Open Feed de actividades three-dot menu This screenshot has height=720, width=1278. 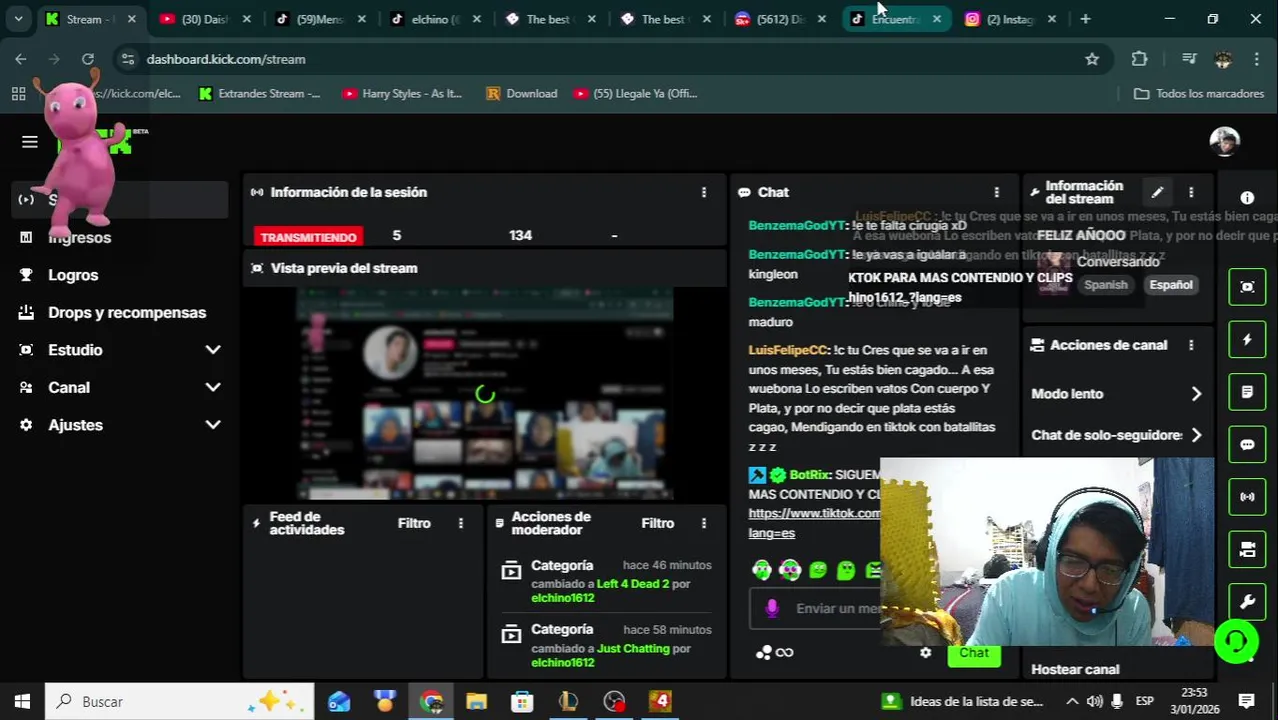tap(461, 523)
